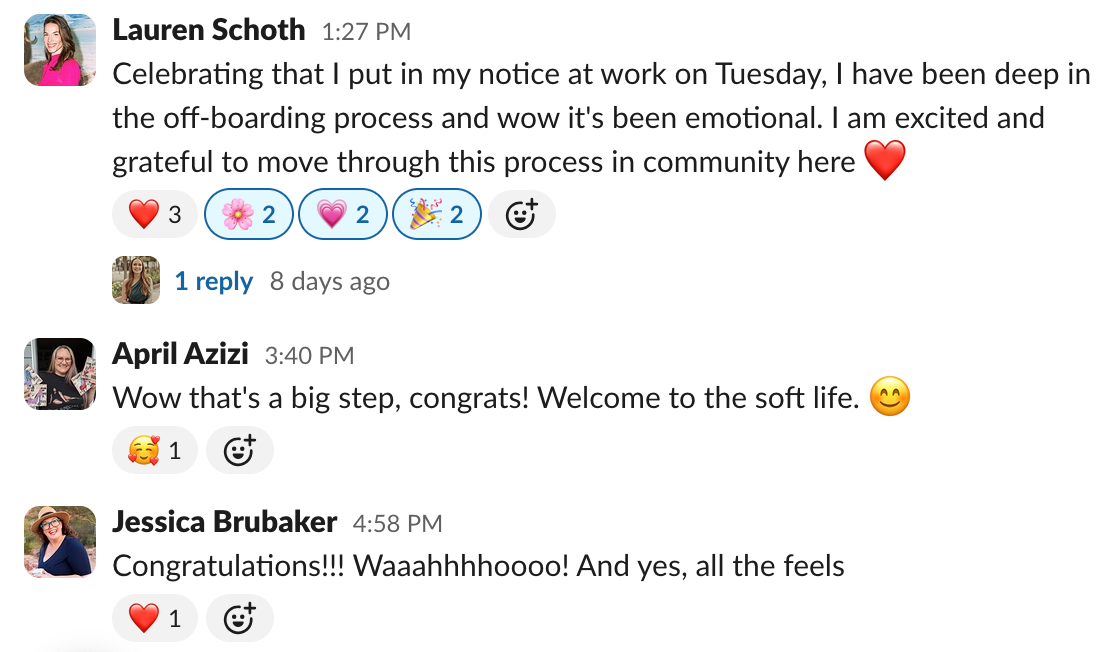Click the 1:27 PM message timestamp
The image size is (1106, 652).
click(366, 32)
